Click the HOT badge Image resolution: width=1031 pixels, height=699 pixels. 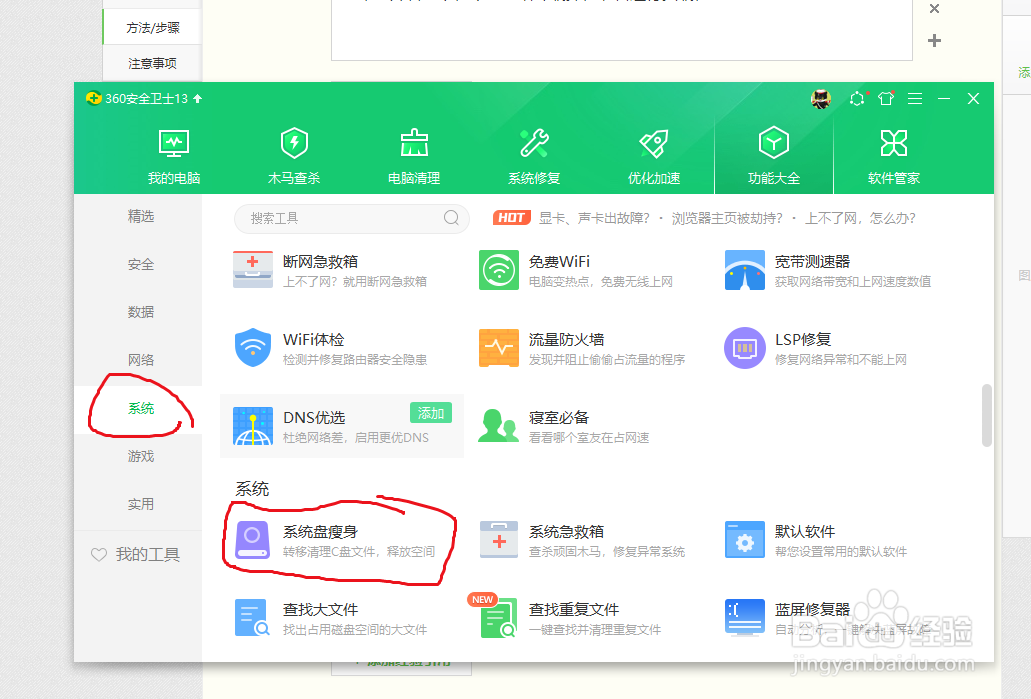pyautogui.click(x=512, y=218)
